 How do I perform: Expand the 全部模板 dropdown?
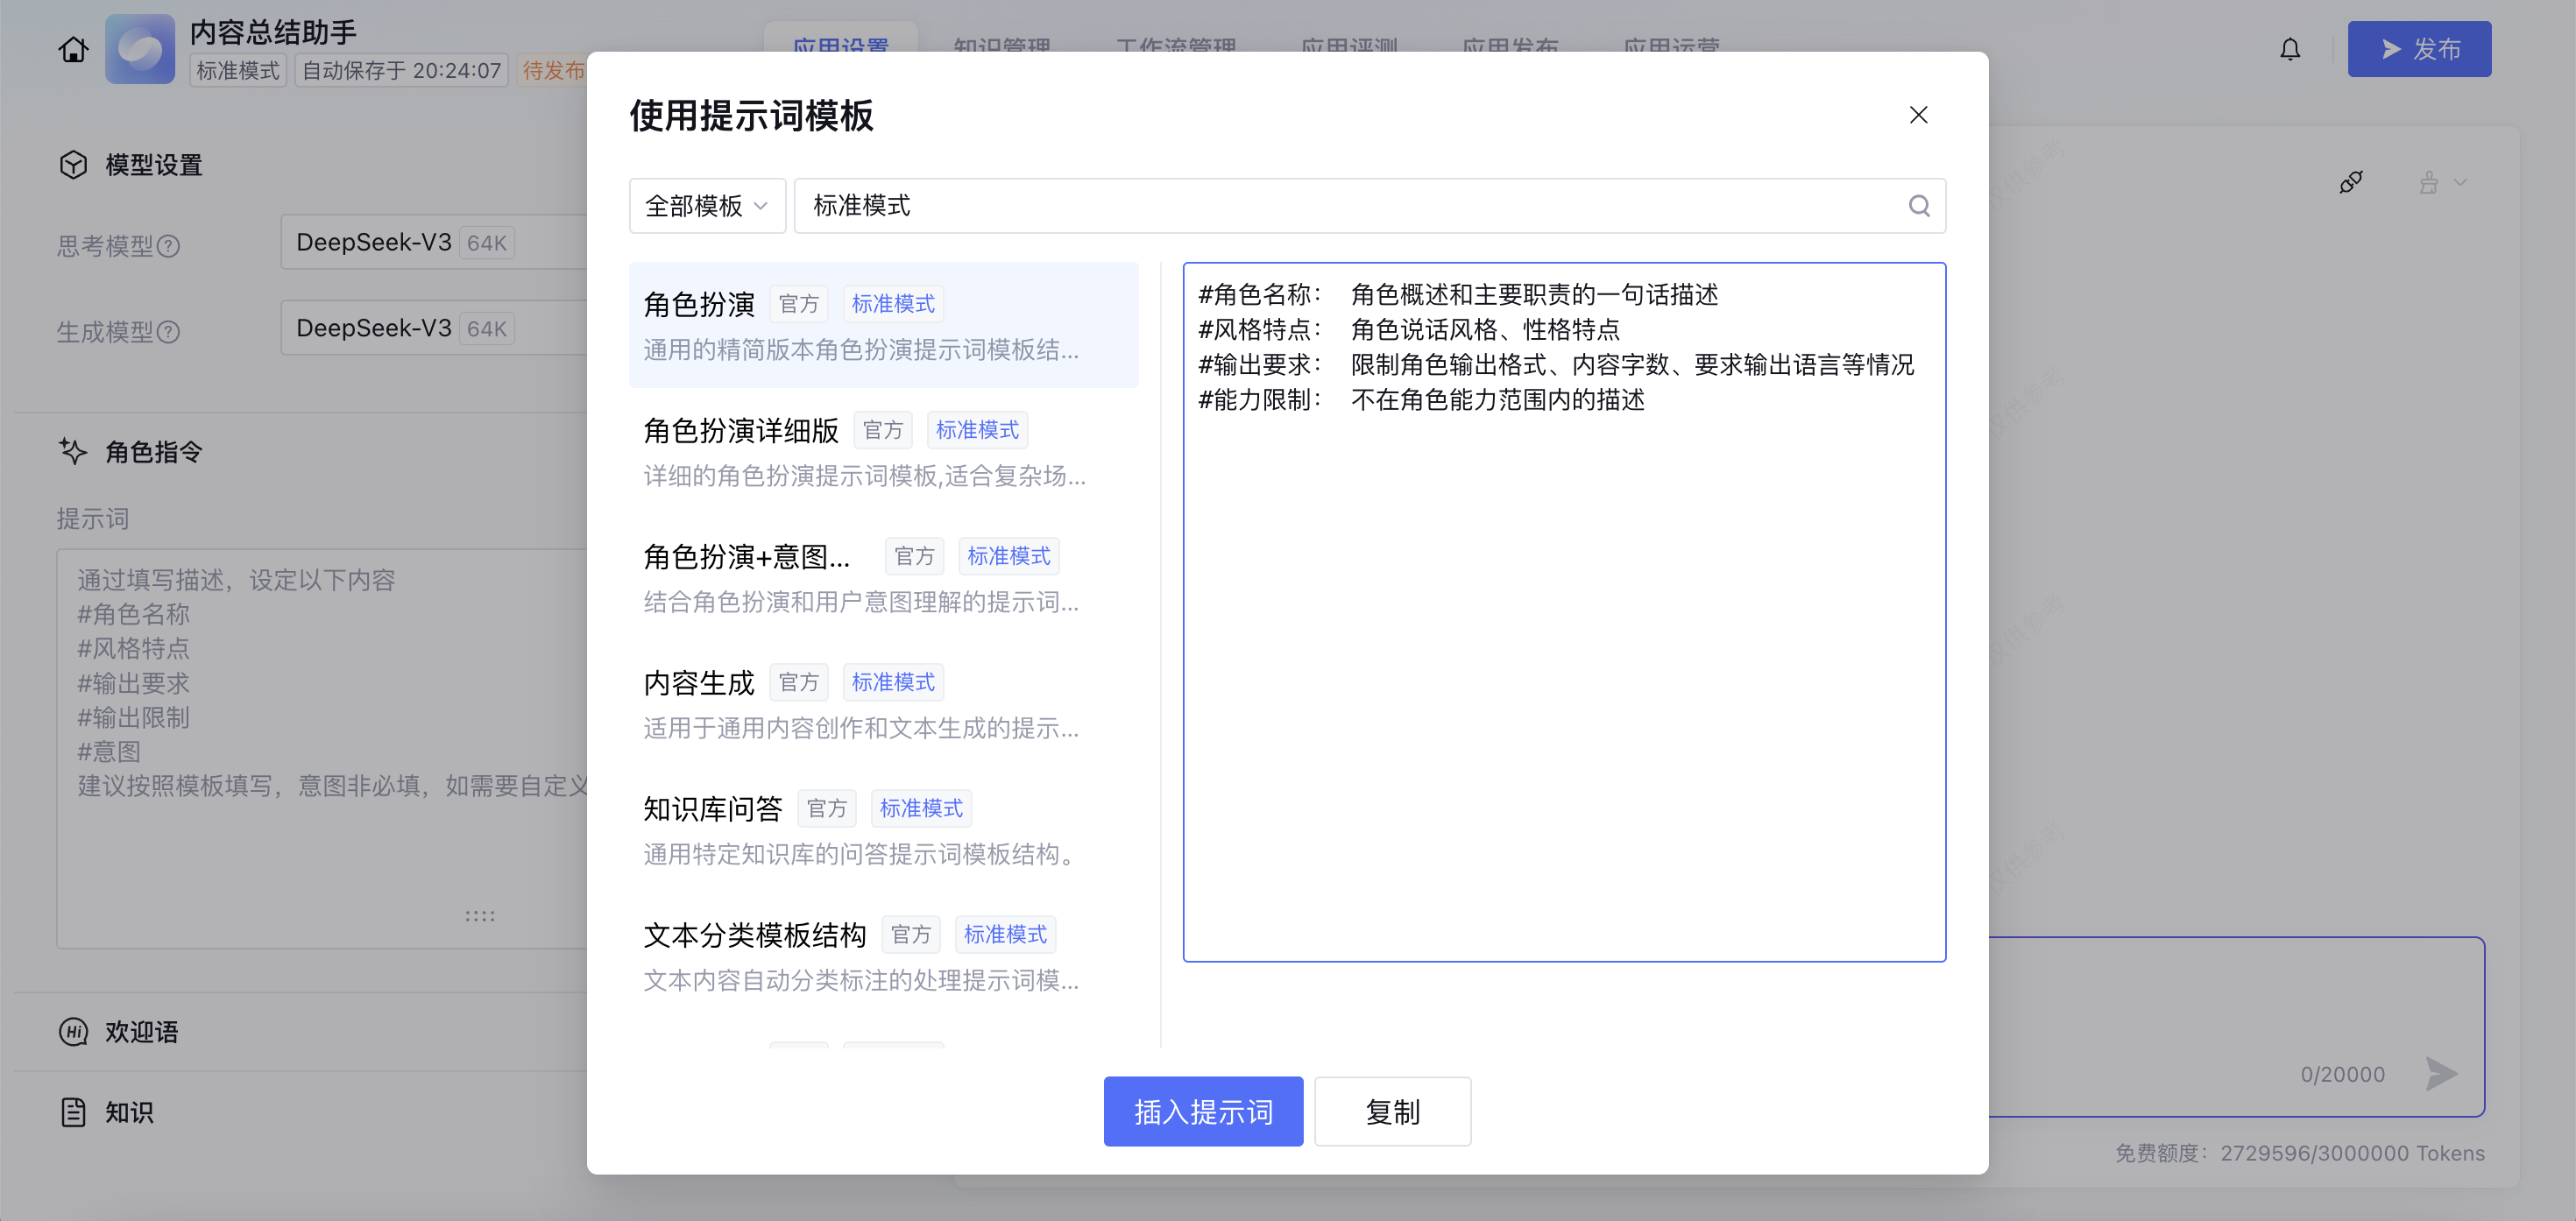(706, 206)
